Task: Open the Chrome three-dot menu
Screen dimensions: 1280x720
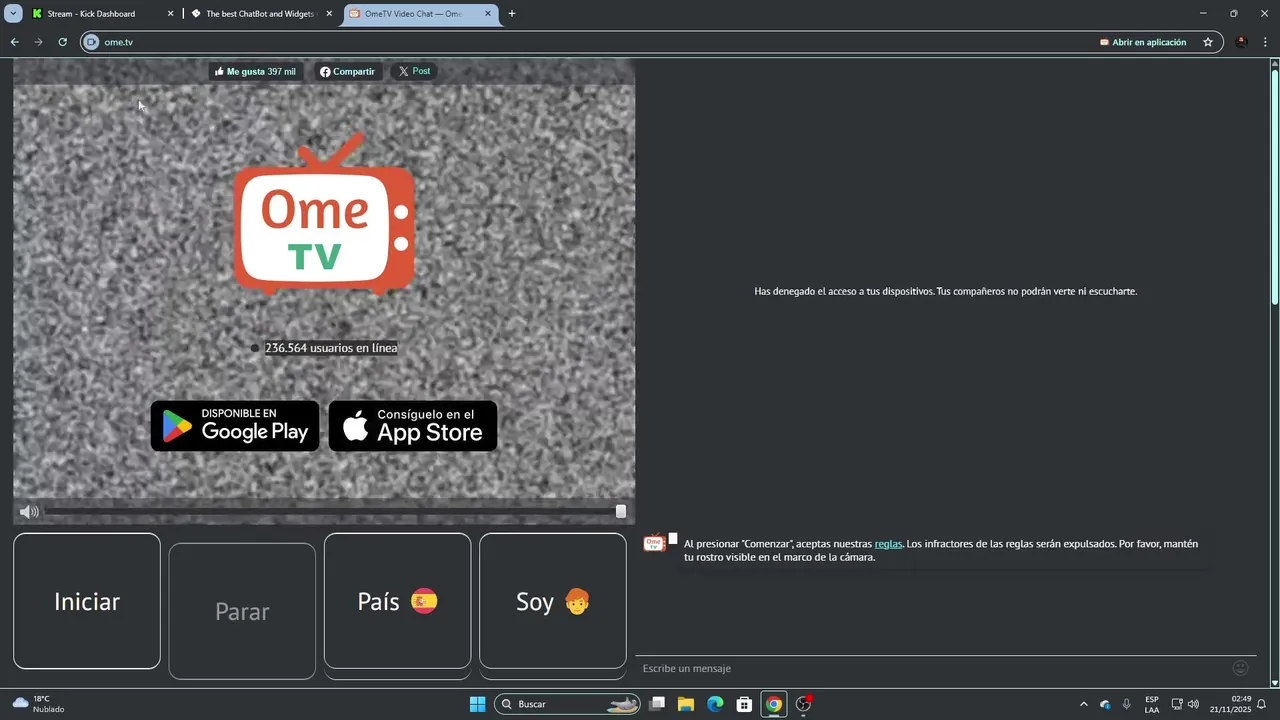Action: coord(1266,42)
